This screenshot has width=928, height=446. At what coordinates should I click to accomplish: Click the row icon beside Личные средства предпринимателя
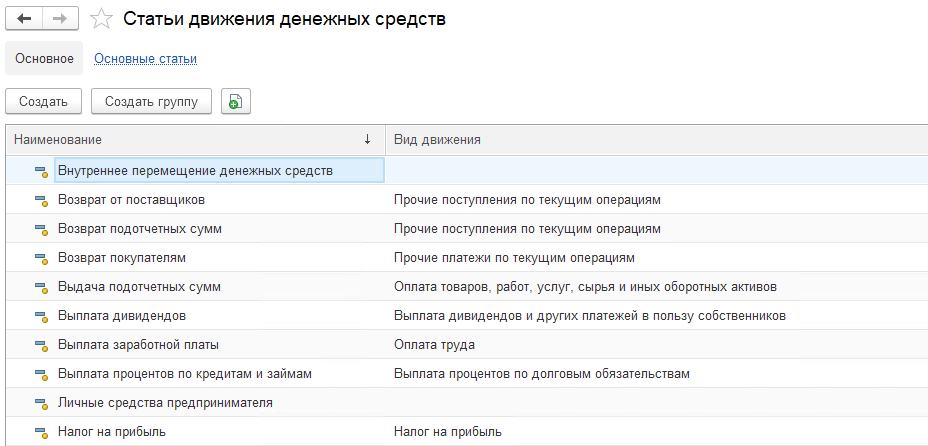[x=41, y=403]
